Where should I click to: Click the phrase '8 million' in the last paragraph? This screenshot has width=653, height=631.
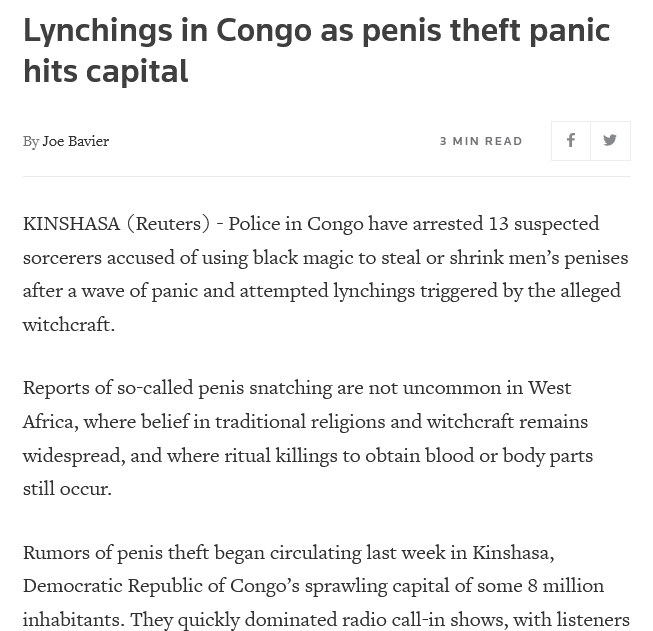566,586
